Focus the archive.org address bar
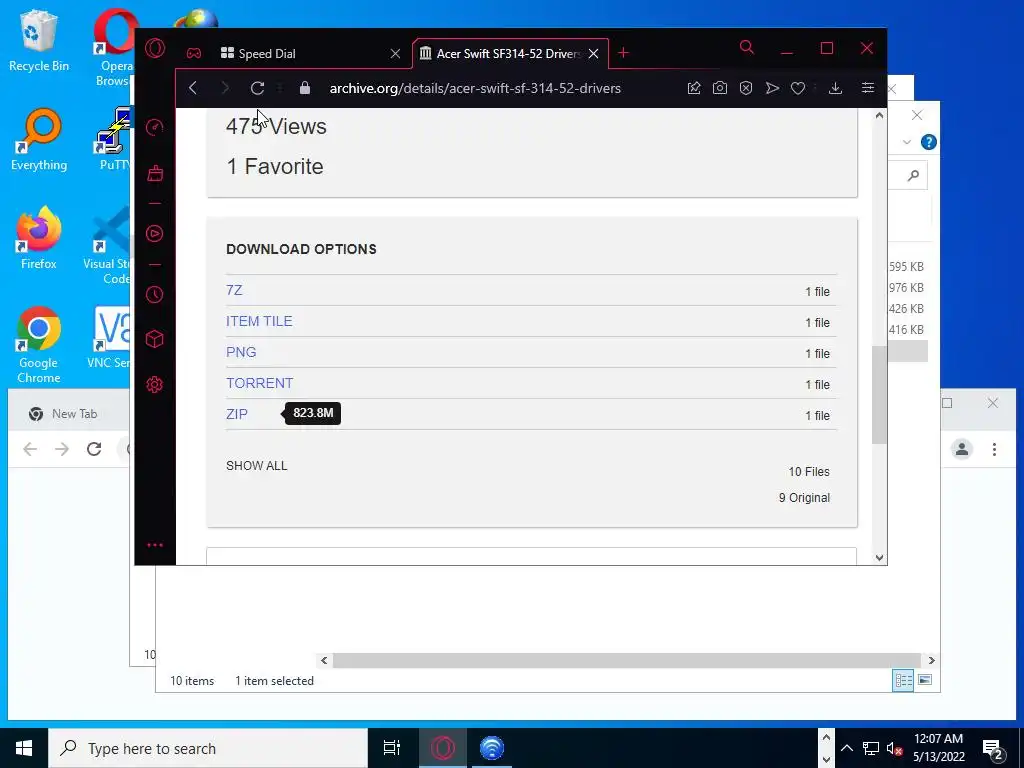Screen dimensions: 1024x768 475,88
